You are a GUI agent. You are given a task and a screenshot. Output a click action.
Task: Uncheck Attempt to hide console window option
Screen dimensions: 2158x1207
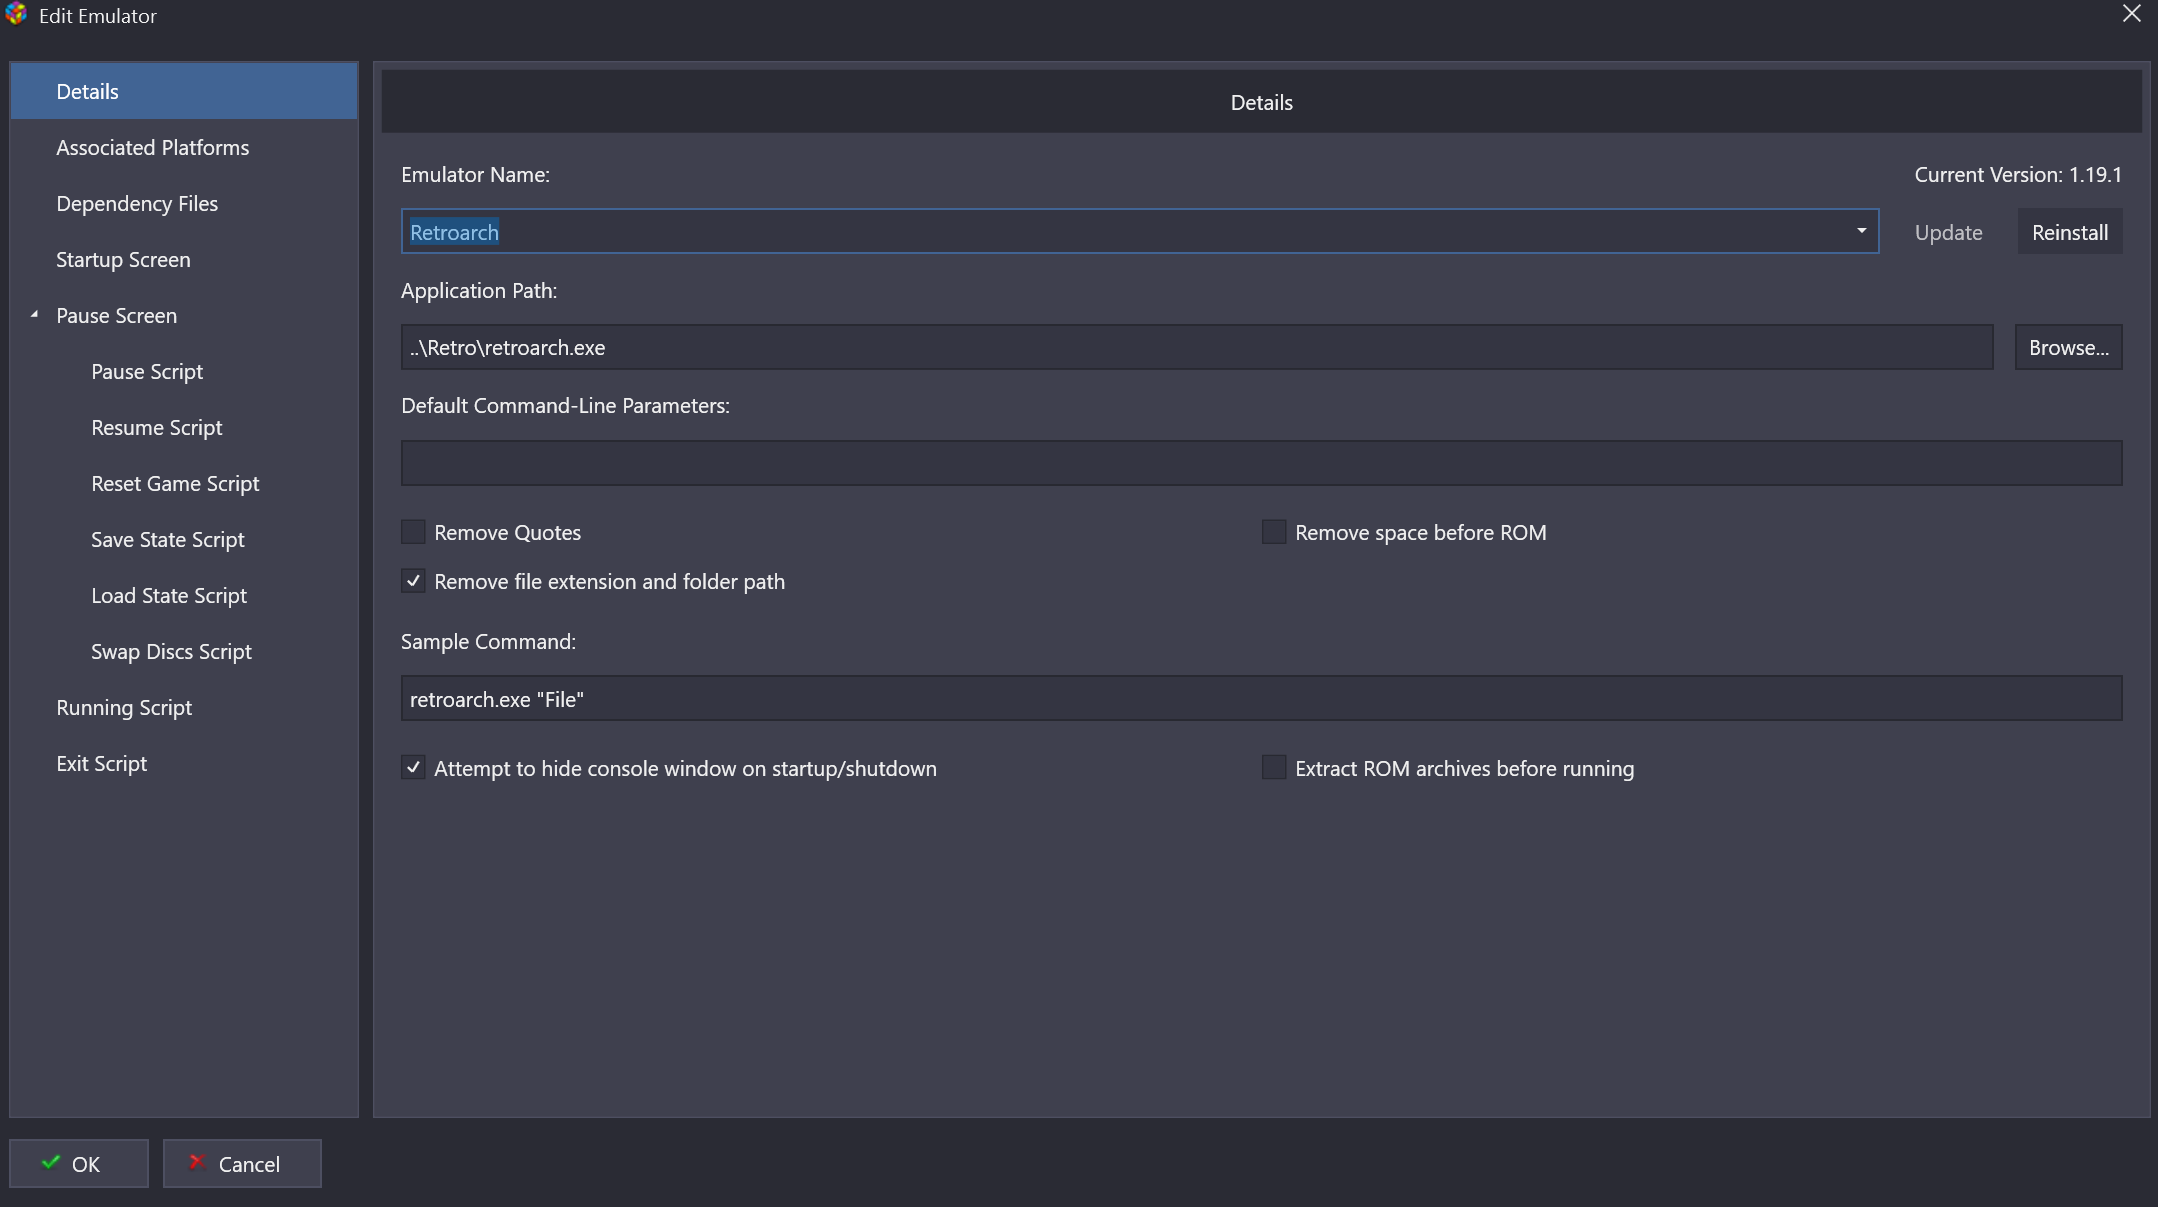(x=413, y=767)
